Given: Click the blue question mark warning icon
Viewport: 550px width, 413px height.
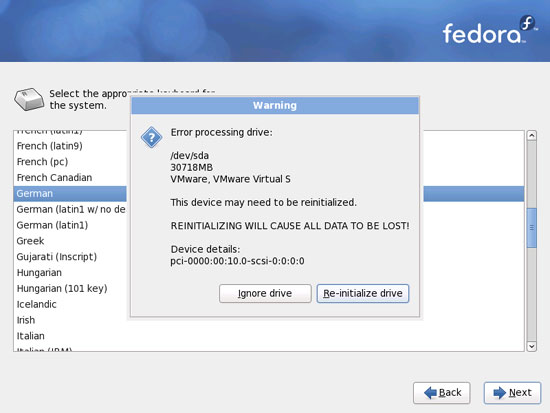Looking at the screenshot, I should 152,137.
